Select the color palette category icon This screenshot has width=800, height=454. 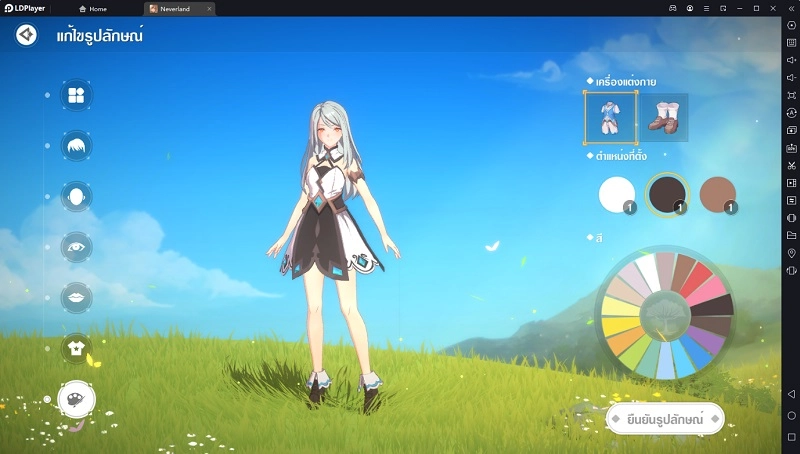point(77,399)
